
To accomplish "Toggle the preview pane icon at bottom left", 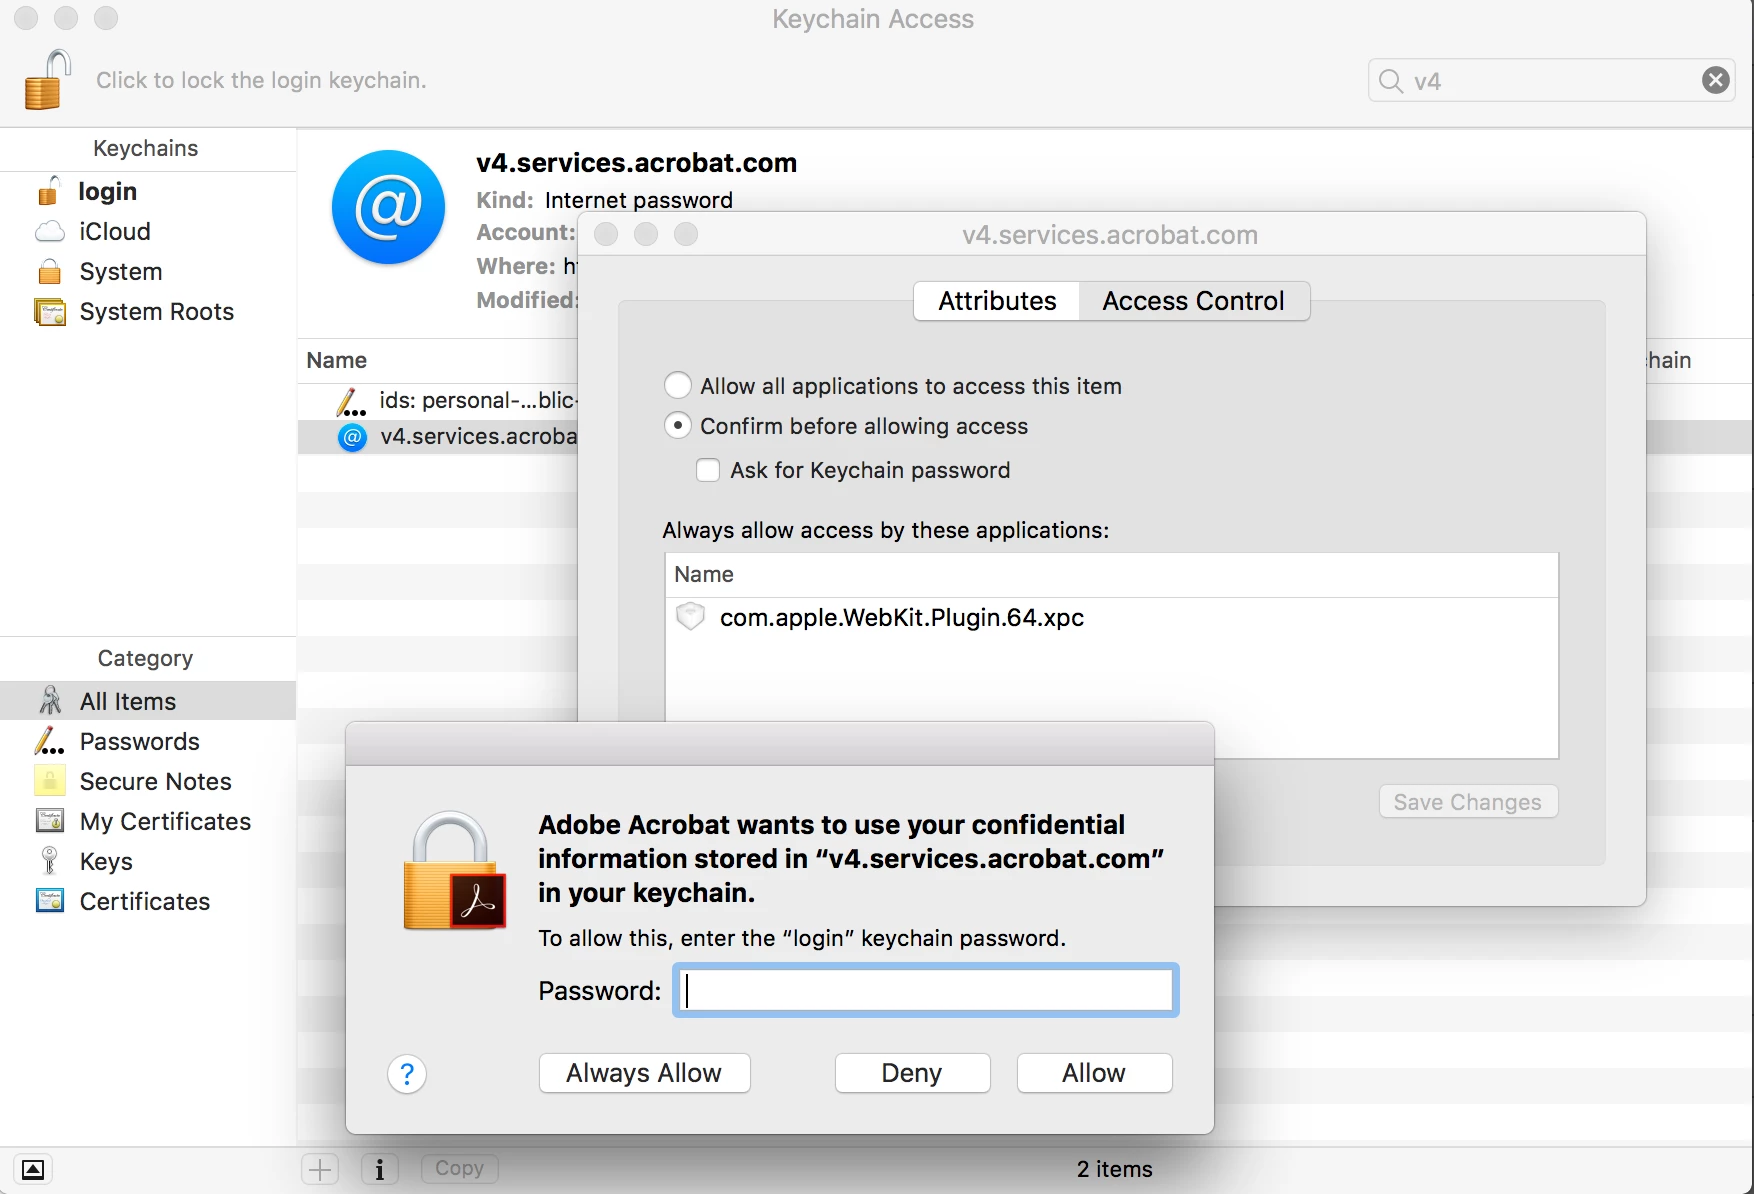I will [x=33, y=1169].
